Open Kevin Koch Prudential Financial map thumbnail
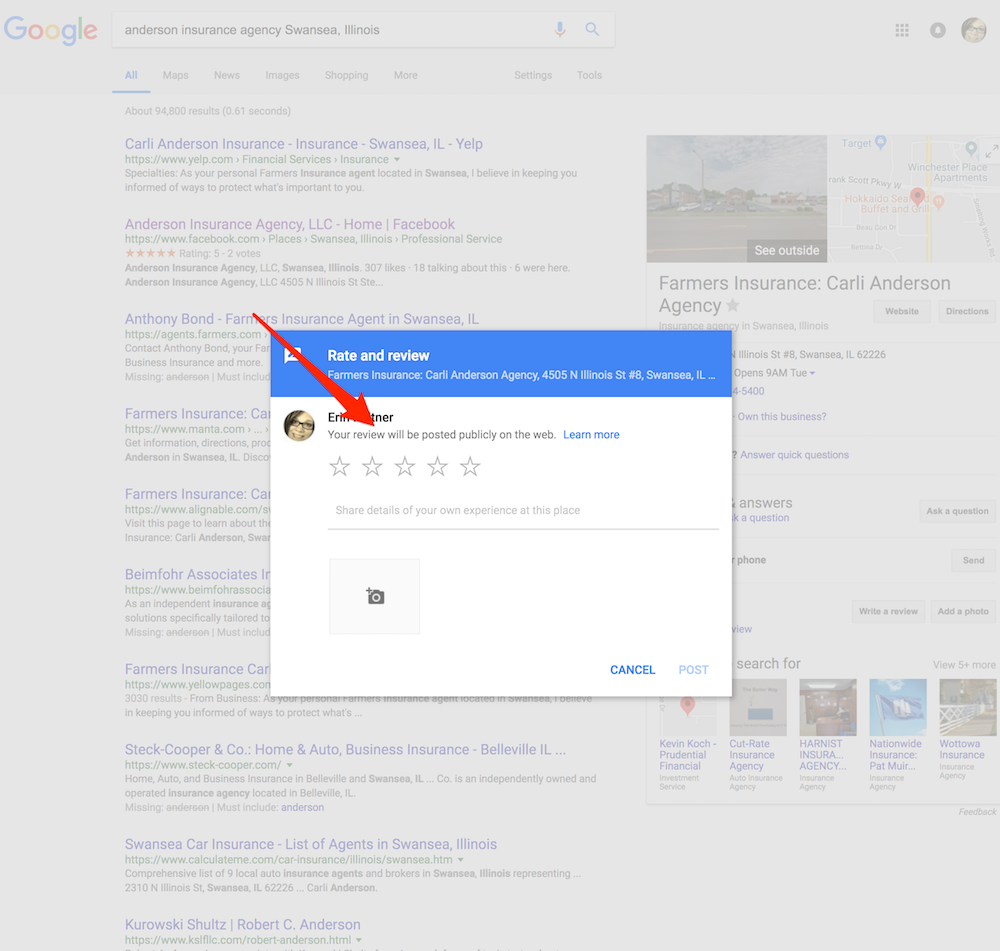Viewport: 1000px width, 951px height. coord(688,716)
